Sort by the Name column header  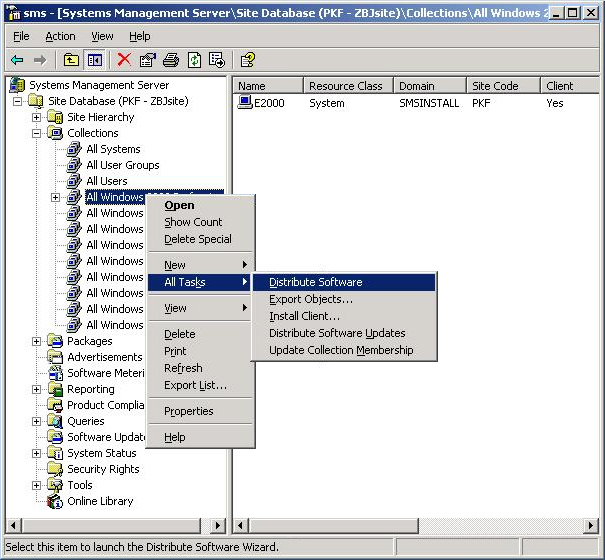click(268, 86)
